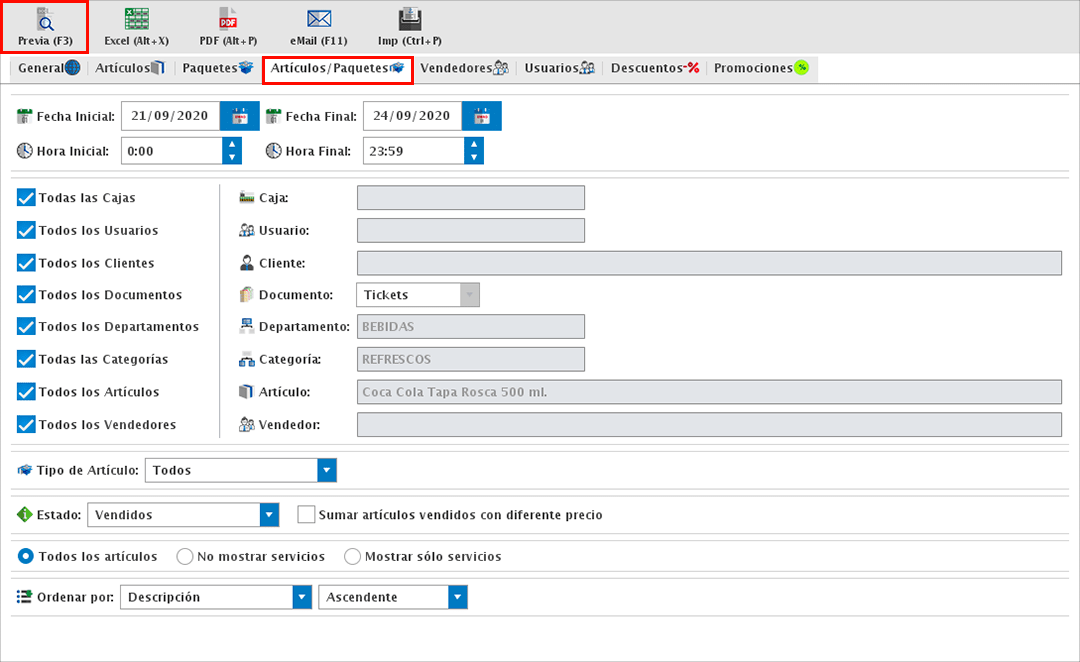Viewport: 1080px width, 662px height.
Task: Uncheck Todas las Cajas checkbox
Action: 27,198
